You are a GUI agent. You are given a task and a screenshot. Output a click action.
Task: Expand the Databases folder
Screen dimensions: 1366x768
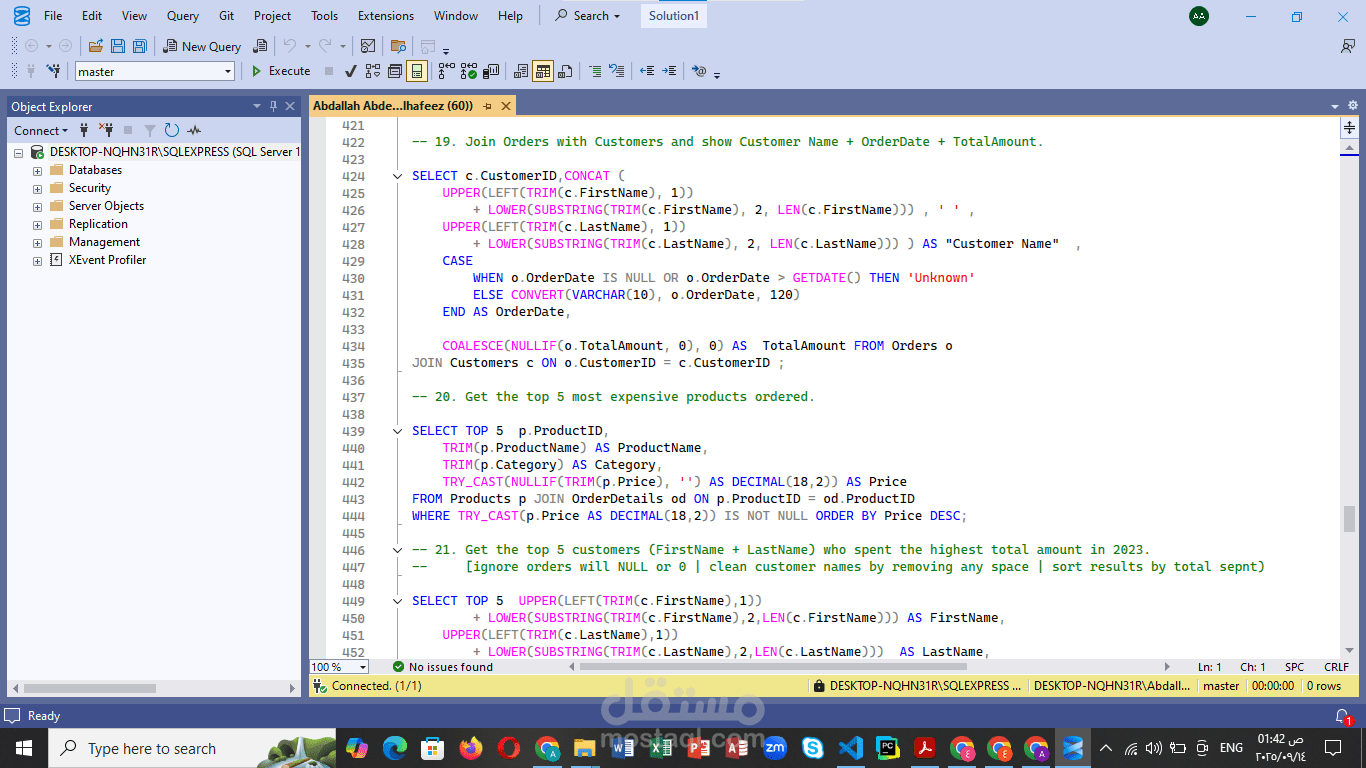[37, 171]
